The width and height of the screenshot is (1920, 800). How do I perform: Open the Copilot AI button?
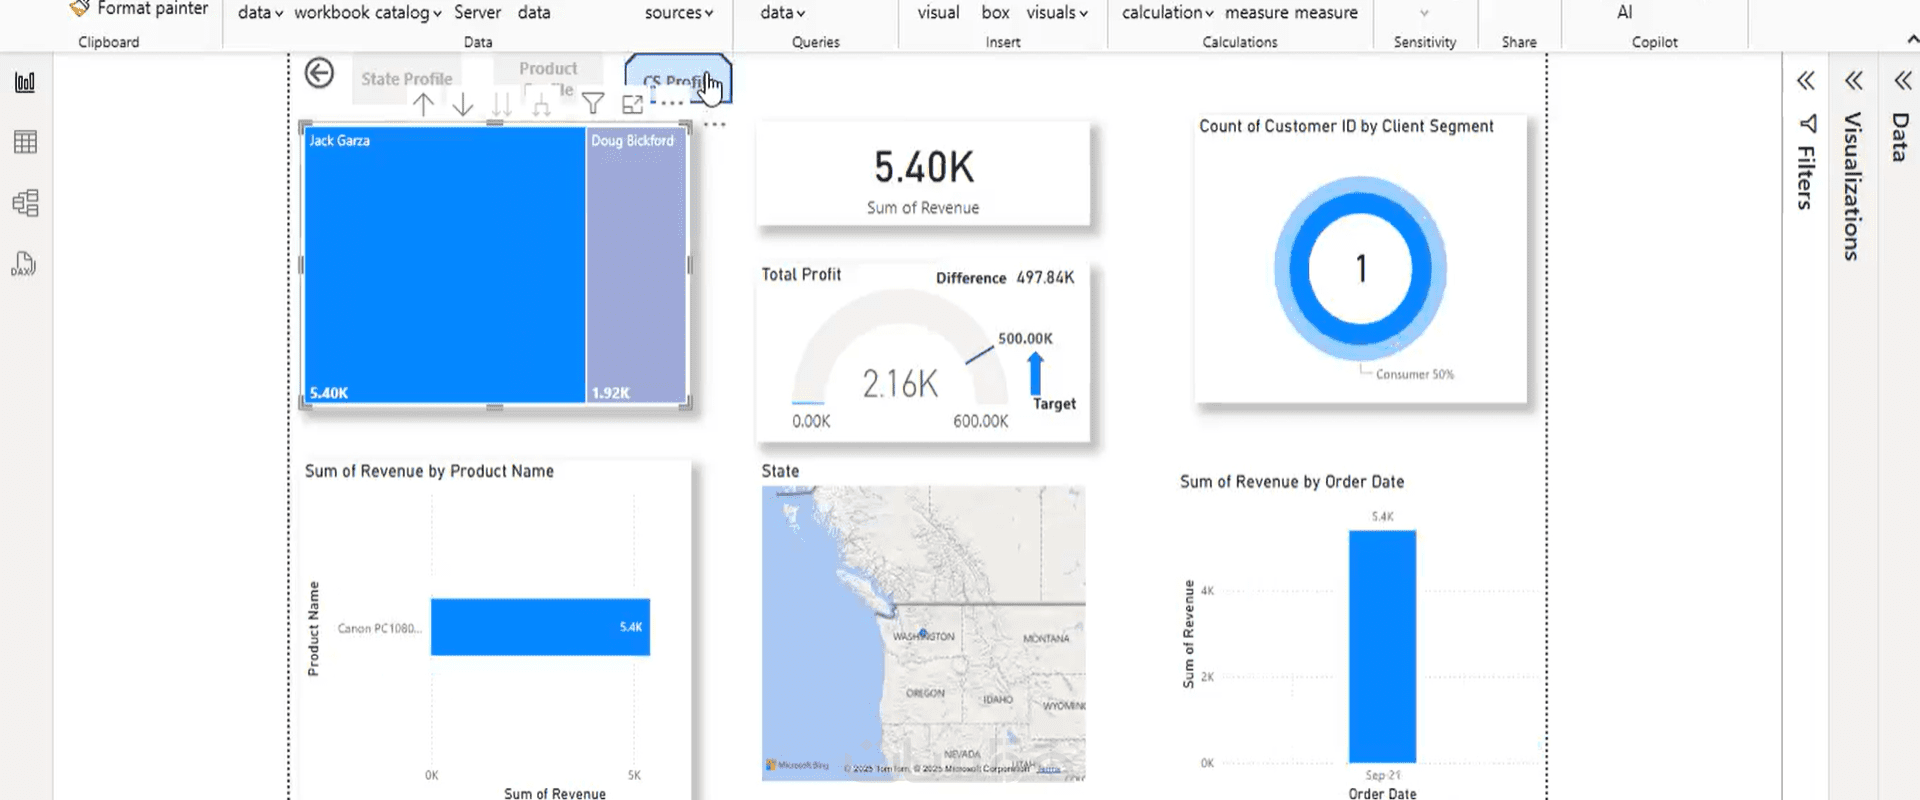pos(1625,13)
